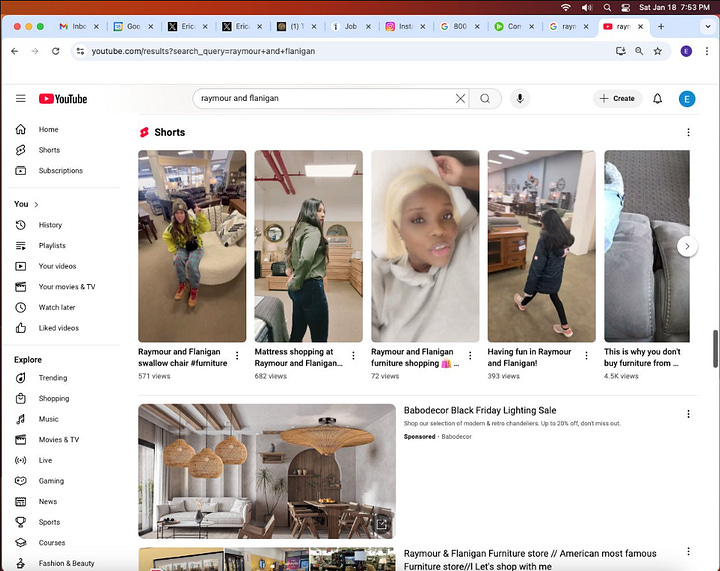This screenshot has height=571, width=720.
Task: Open the account avatar menu in YouTube
Action: coord(687,99)
